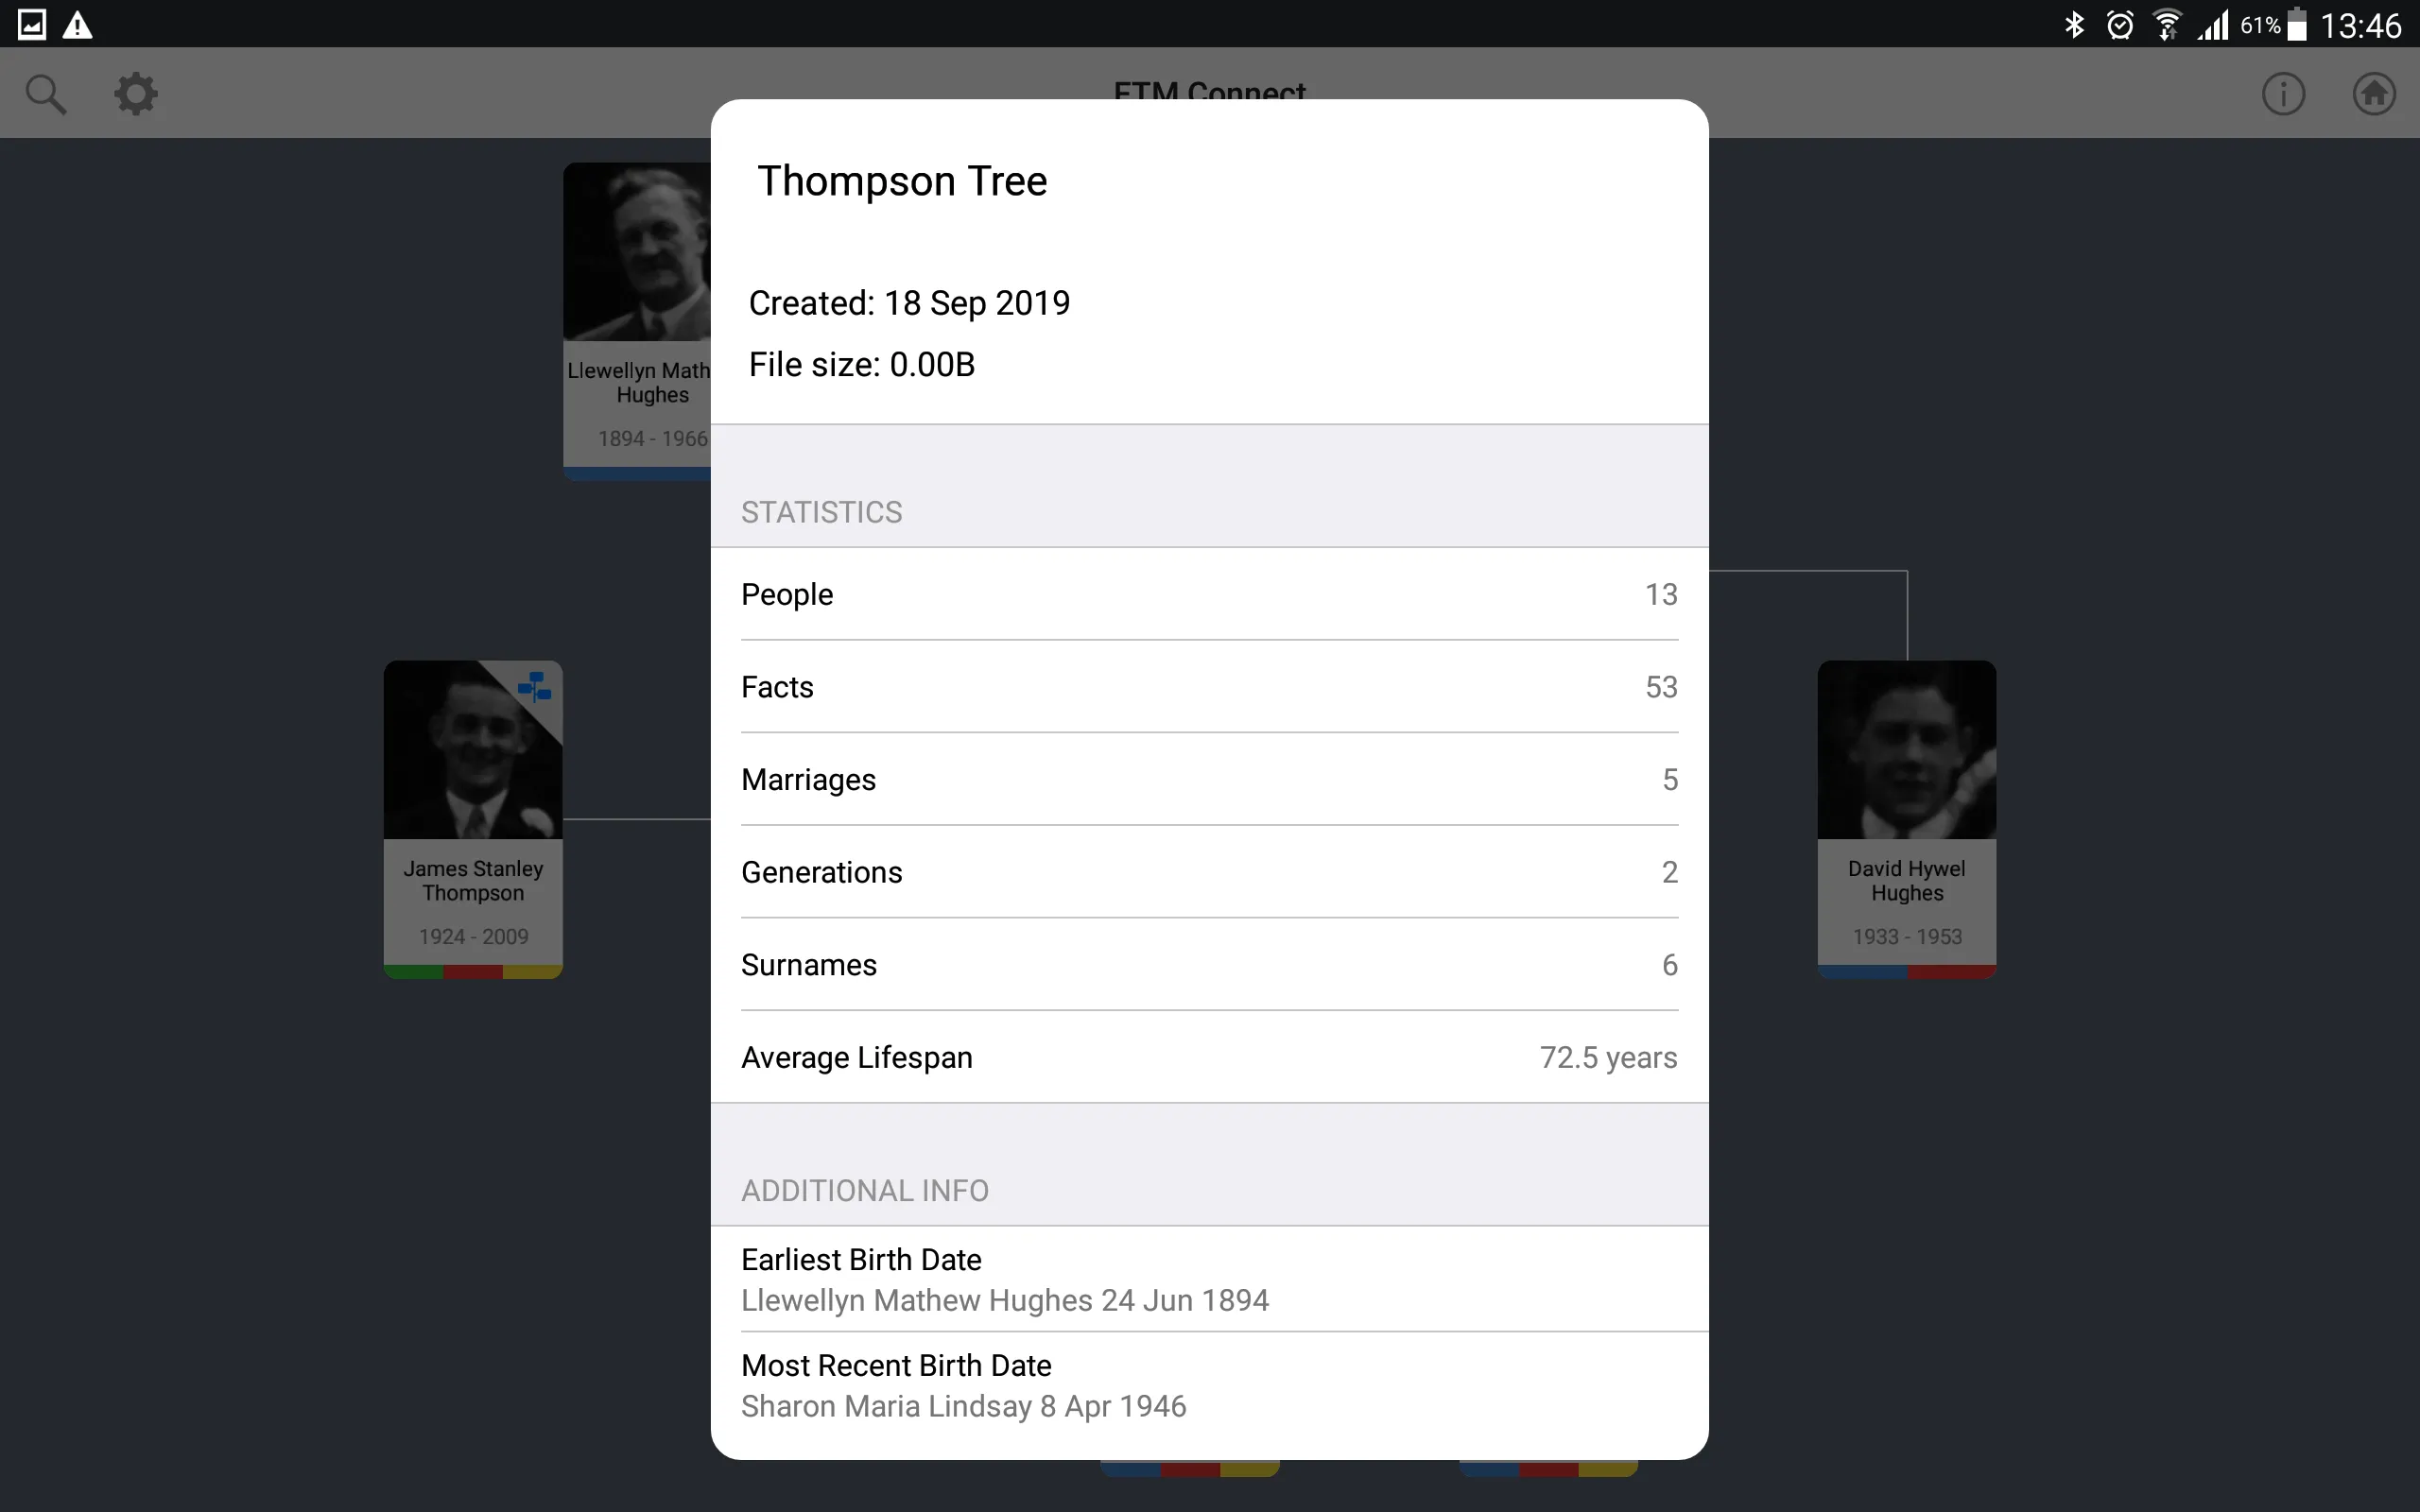The width and height of the screenshot is (2420, 1512).
Task: Navigate to home screen
Action: pos(2375,94)
